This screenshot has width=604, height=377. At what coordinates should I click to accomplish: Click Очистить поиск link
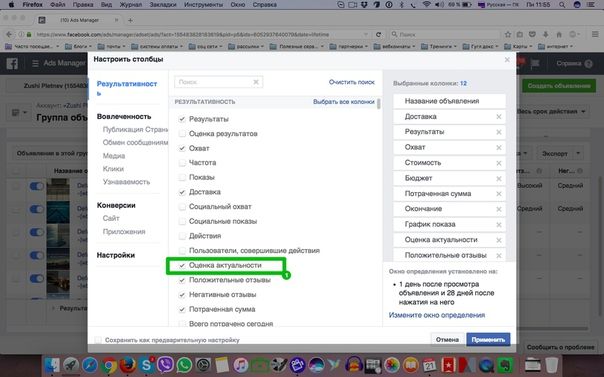[x=351, y=82]
